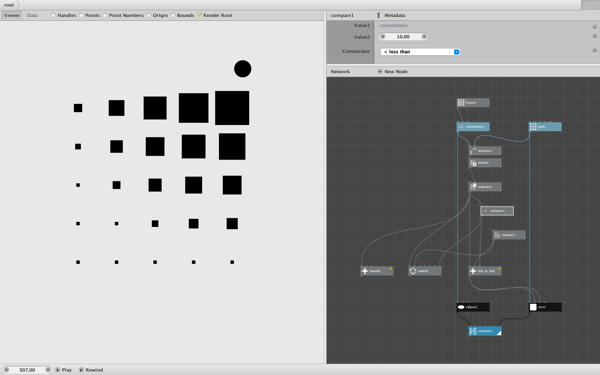Viewport: 600px width, 375px height.
Task: Click the root breadcrumb
Action: (9, 5)
